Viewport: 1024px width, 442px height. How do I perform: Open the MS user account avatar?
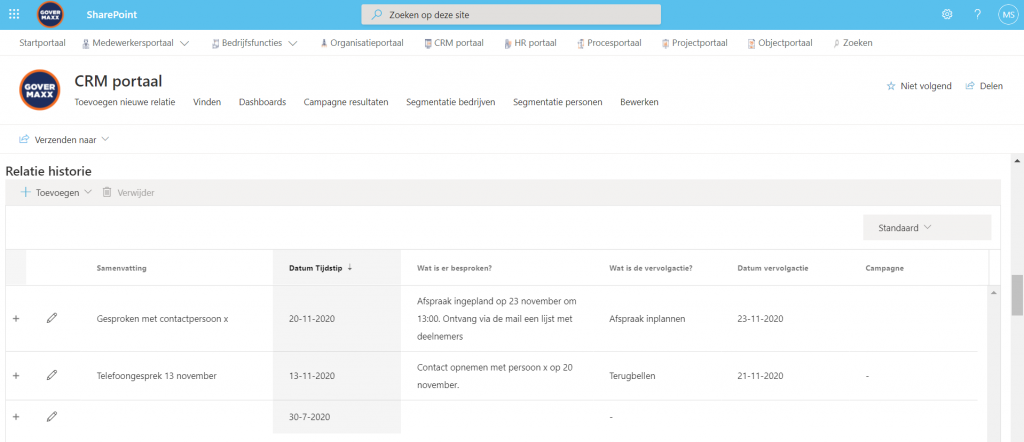tap(1006, 14)
